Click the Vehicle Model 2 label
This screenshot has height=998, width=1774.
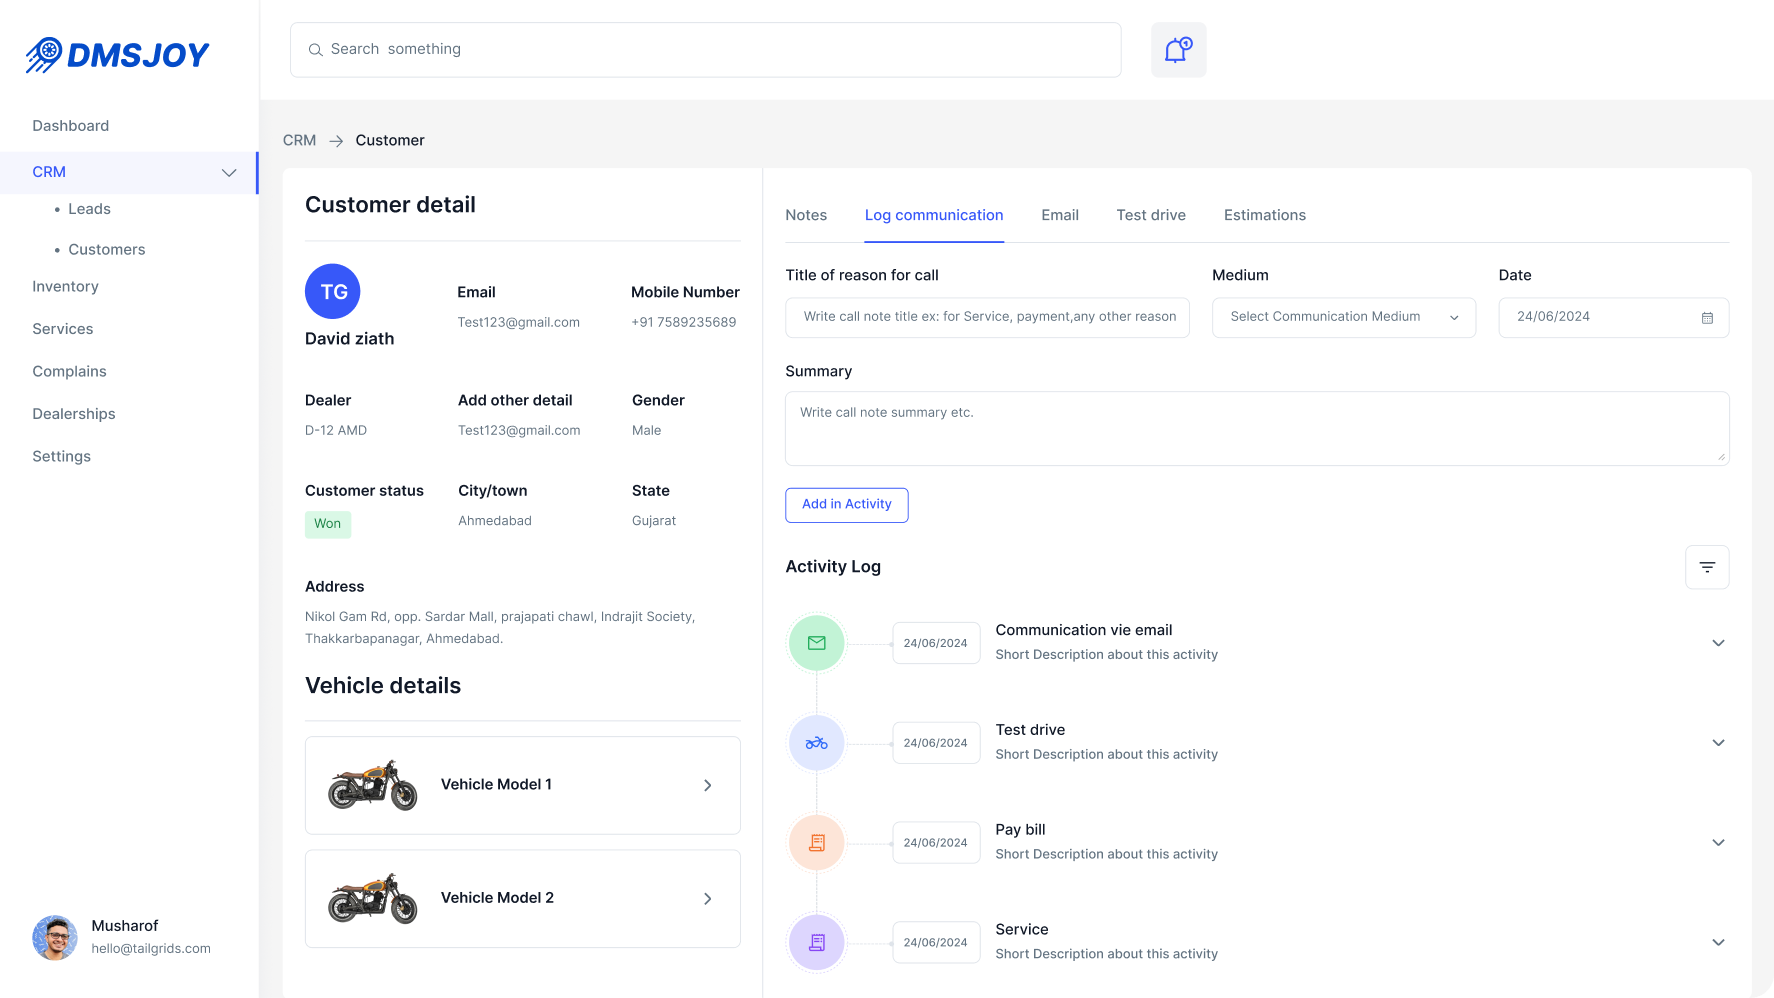point(498,898)
